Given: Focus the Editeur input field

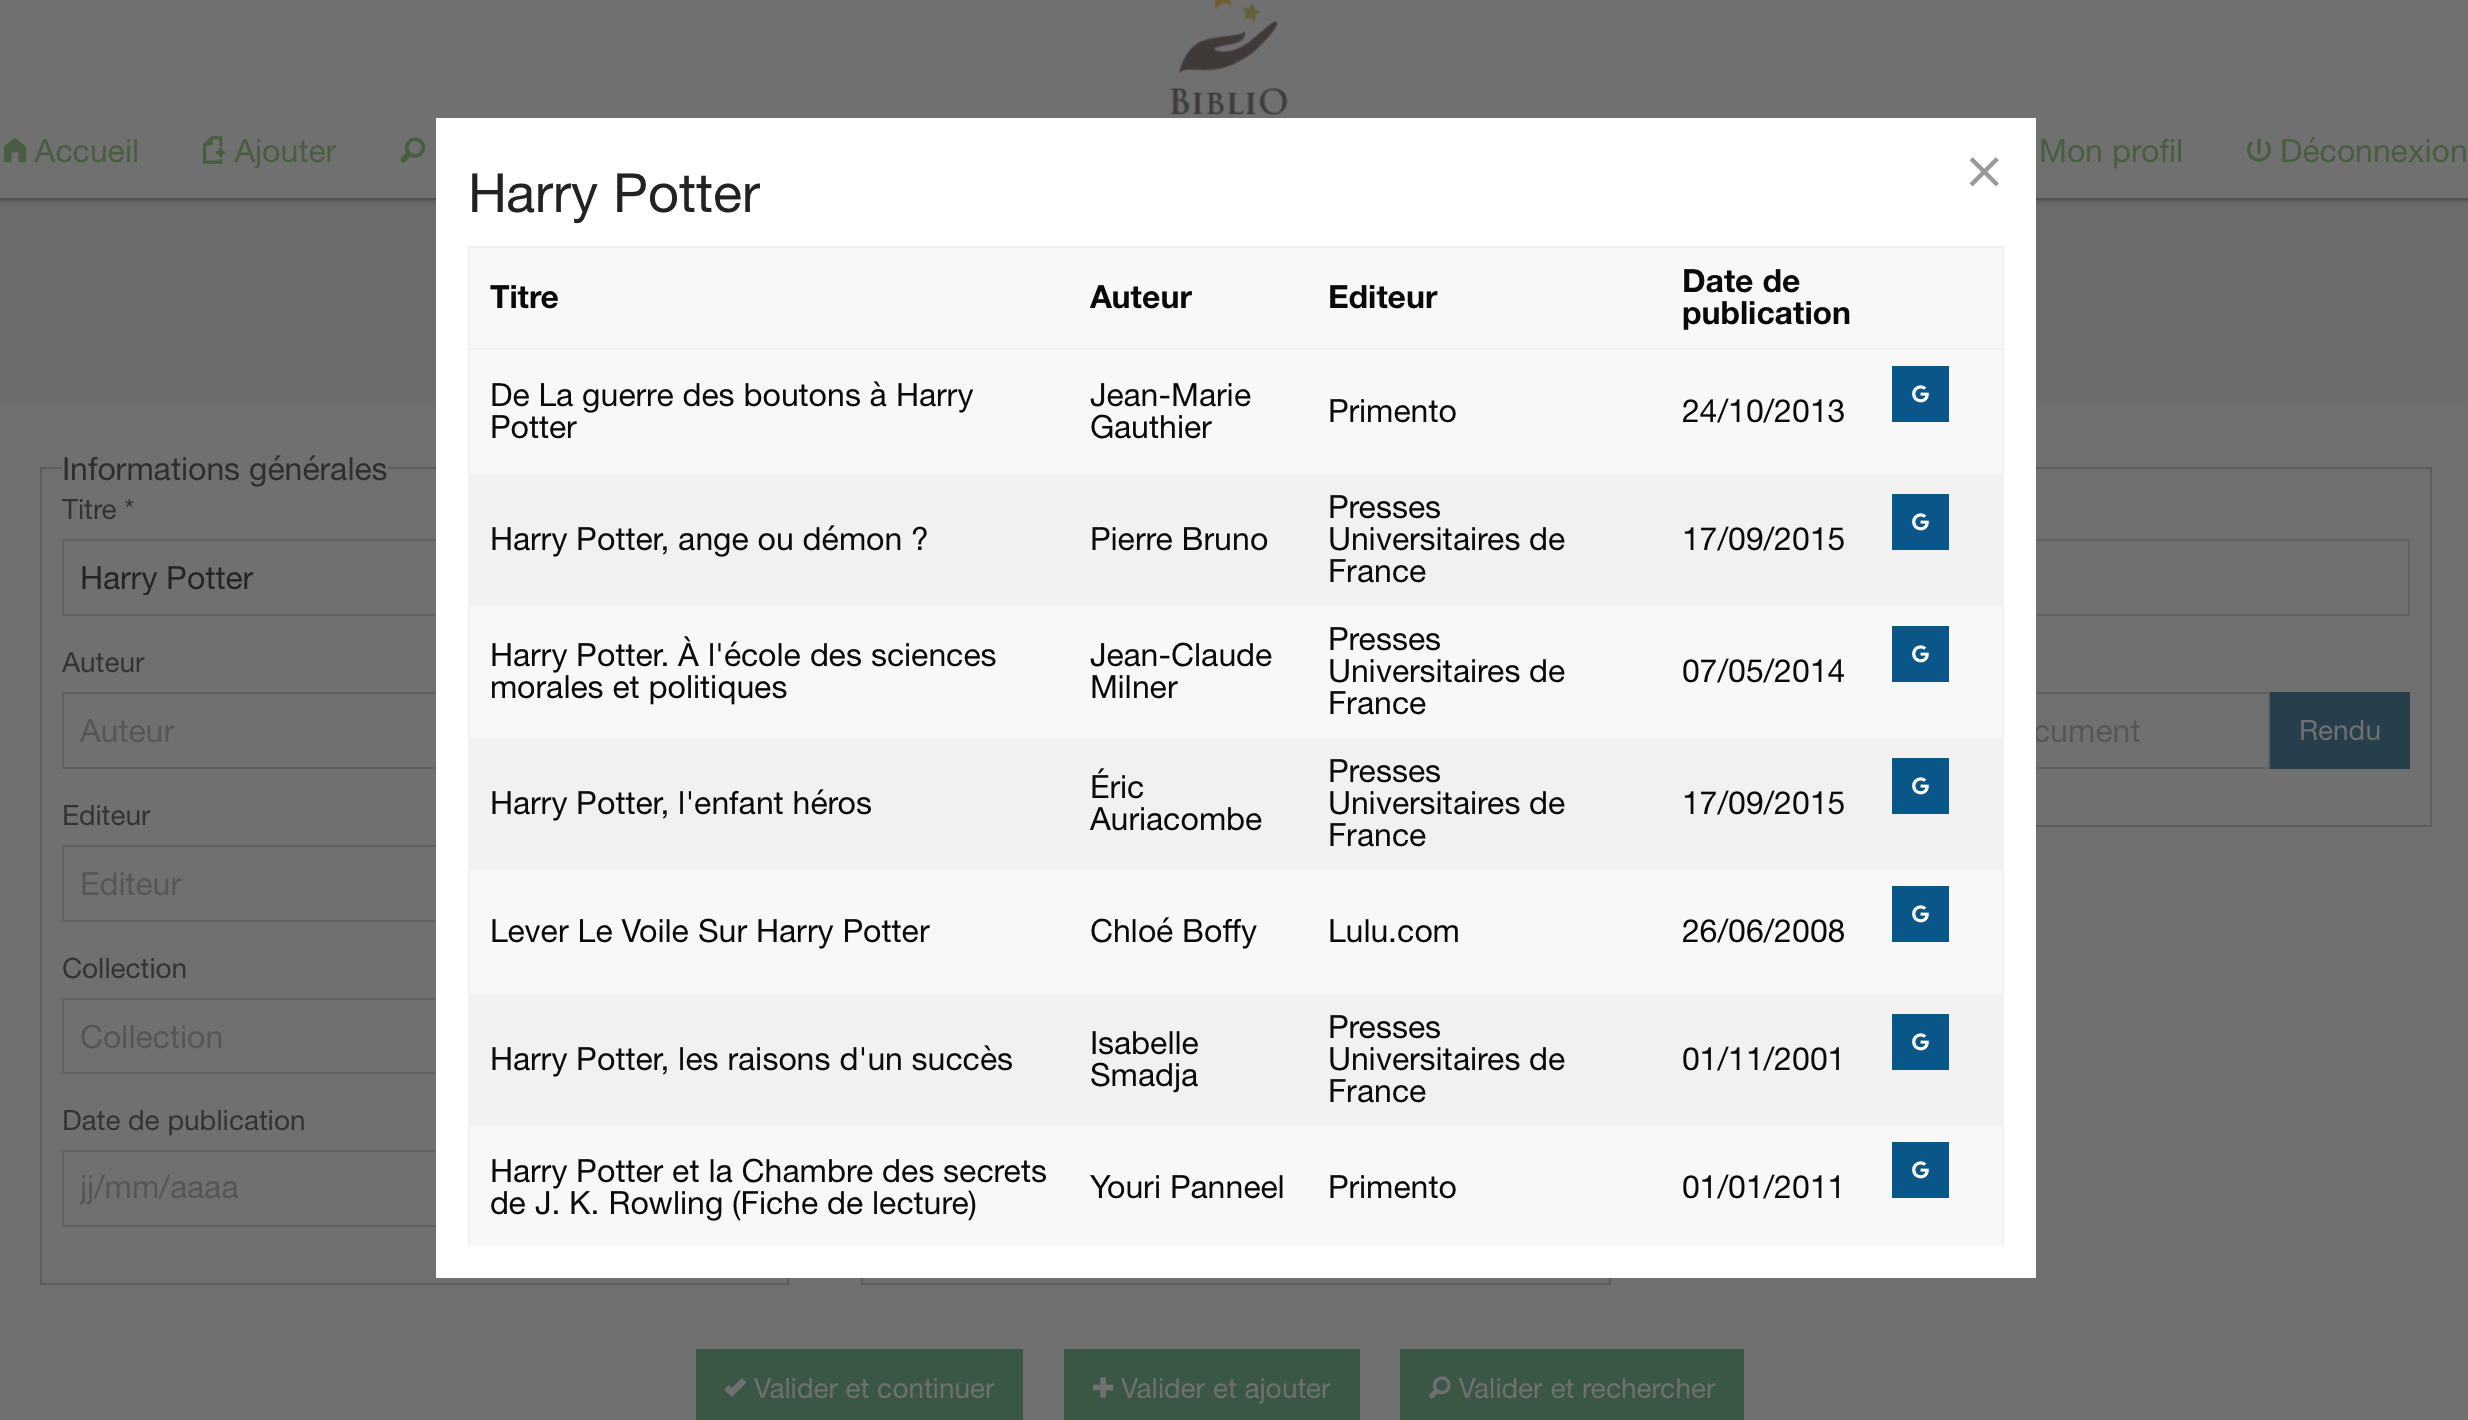Looking at the screenshot, I should tap(250, 884).
